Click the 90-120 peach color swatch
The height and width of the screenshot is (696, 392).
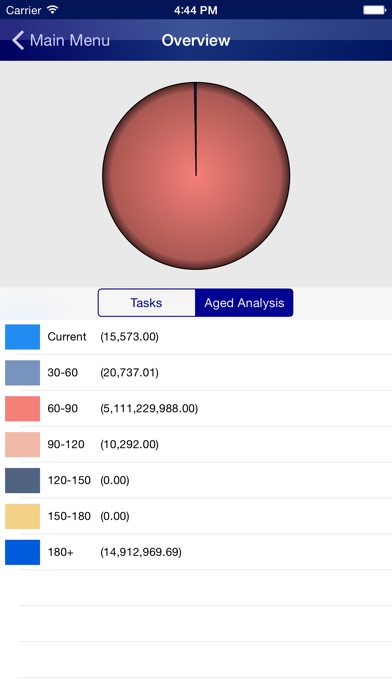click(x=23, y=444)
